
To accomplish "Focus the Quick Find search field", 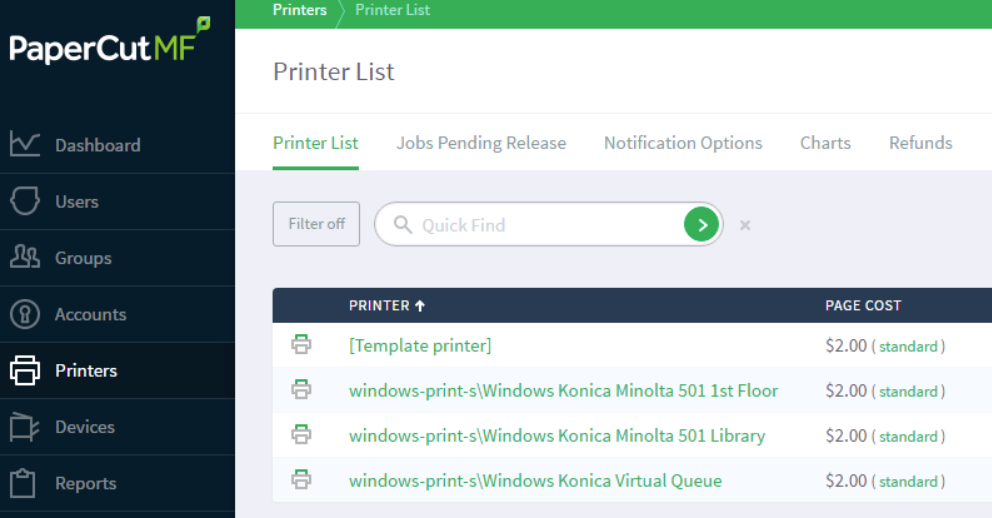I will [x=549, y=225].
